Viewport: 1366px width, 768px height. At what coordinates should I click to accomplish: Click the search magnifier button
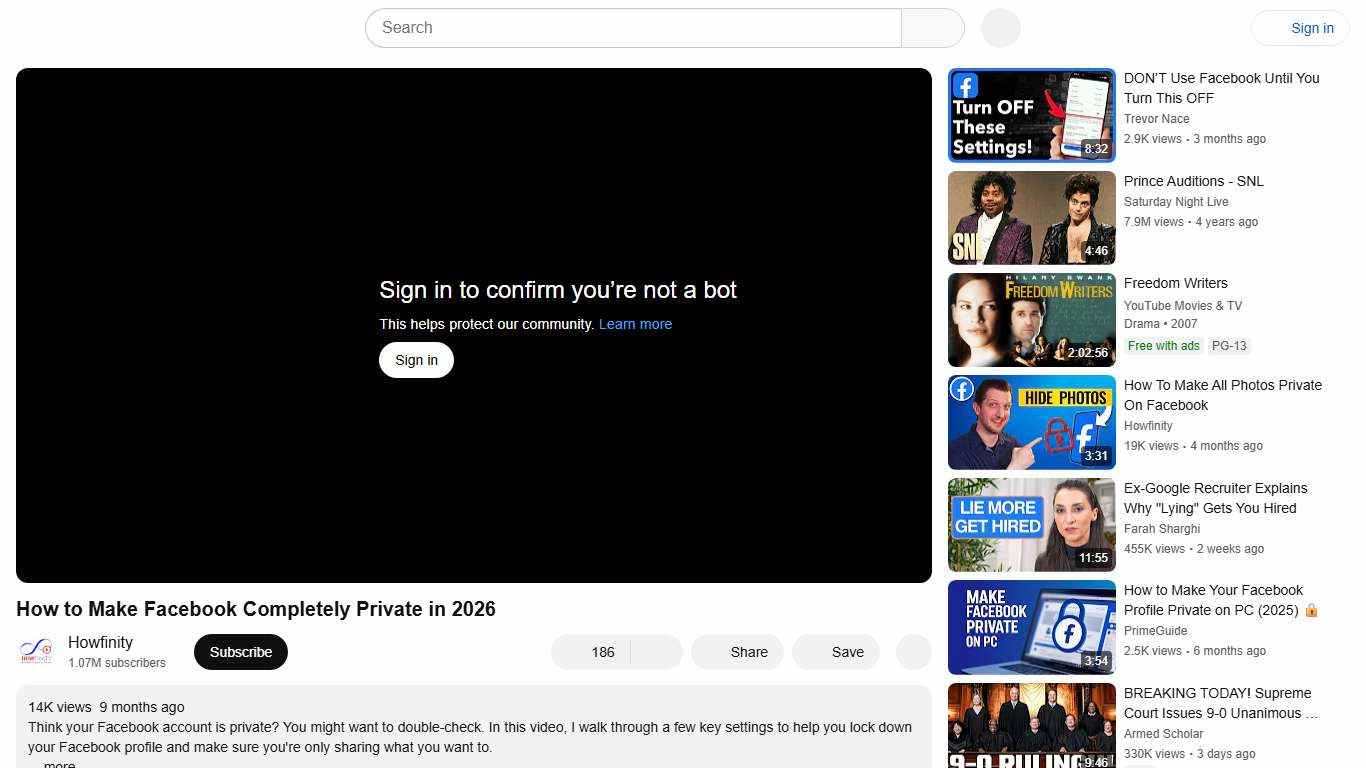(932, 28)
